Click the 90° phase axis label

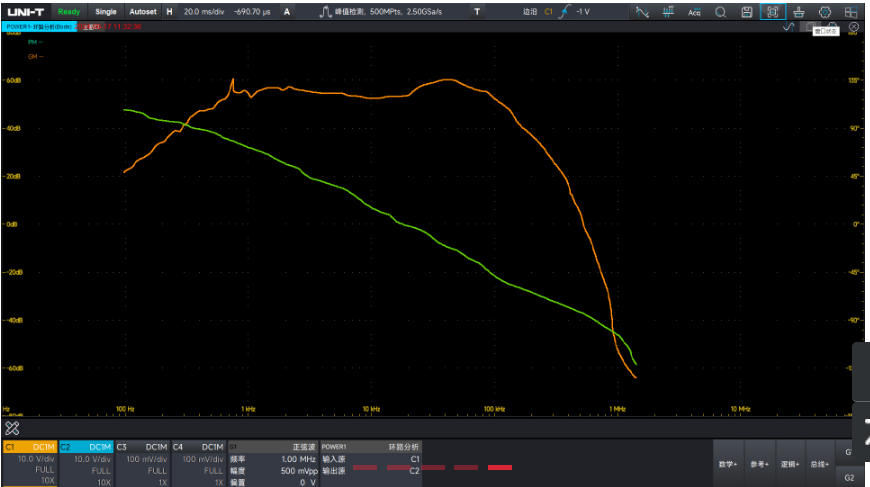click(854, 128)
